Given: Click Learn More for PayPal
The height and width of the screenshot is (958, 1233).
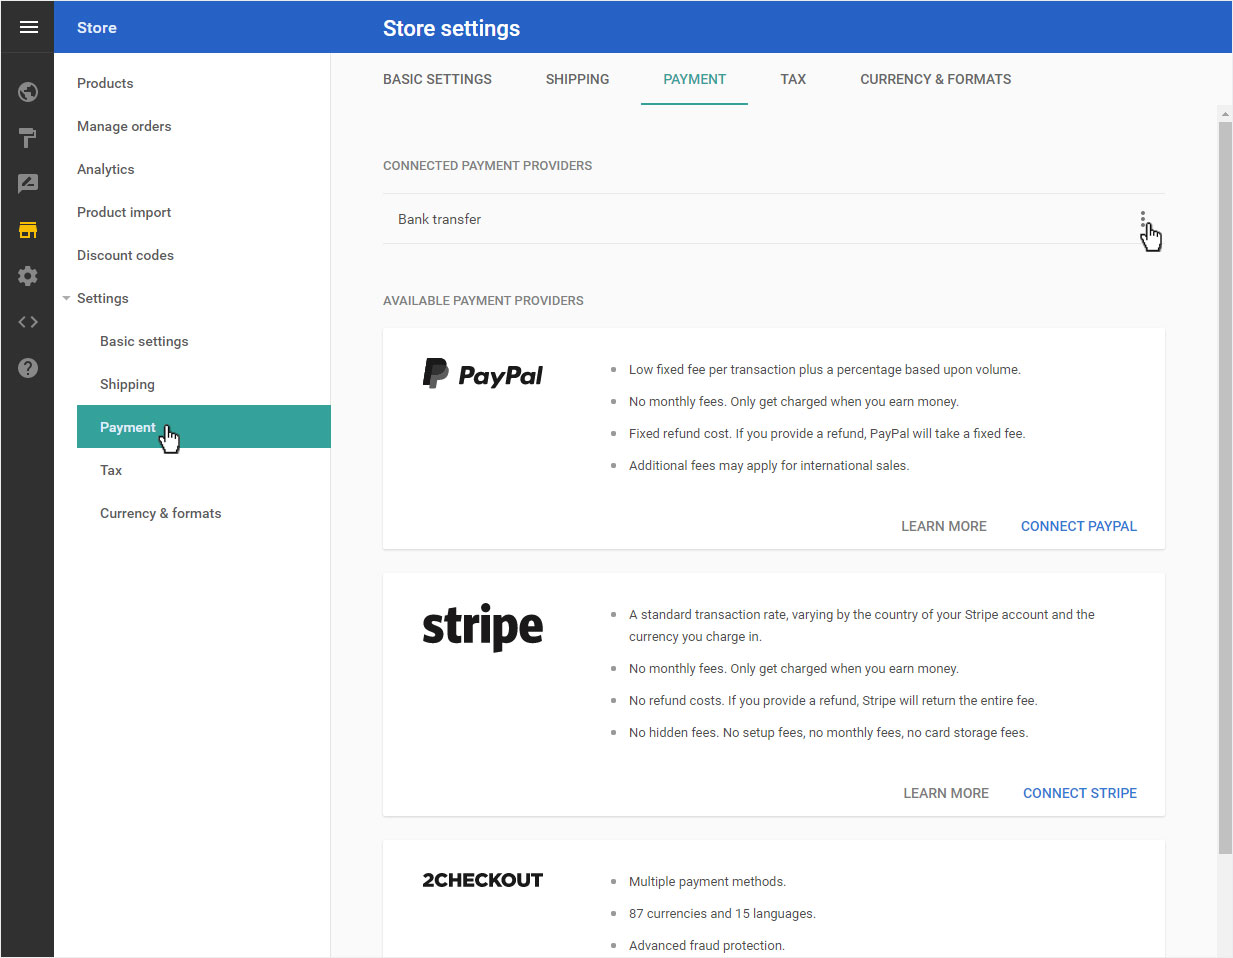Looking at the screenshot, I should pos(943,526).
